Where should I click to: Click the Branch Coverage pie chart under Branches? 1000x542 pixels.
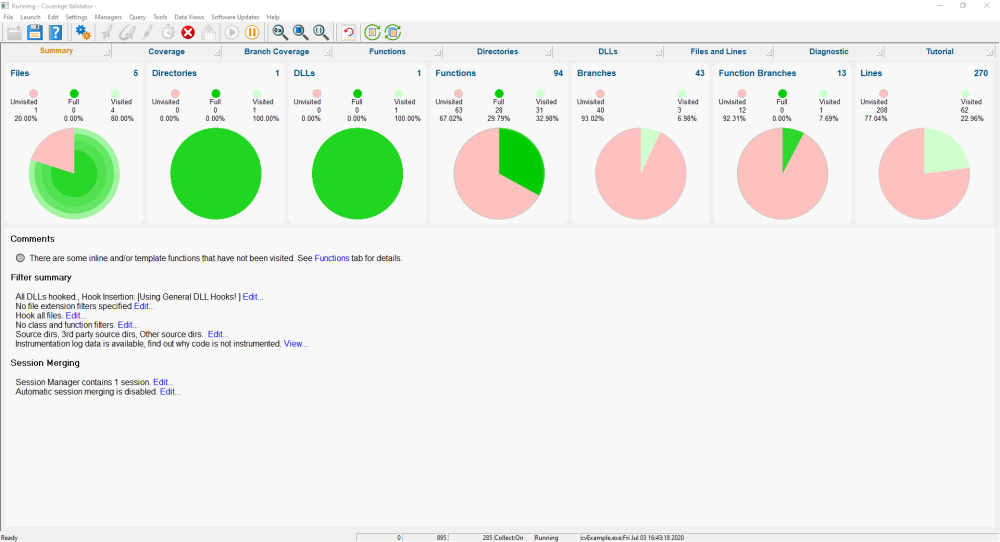[641, 173]
